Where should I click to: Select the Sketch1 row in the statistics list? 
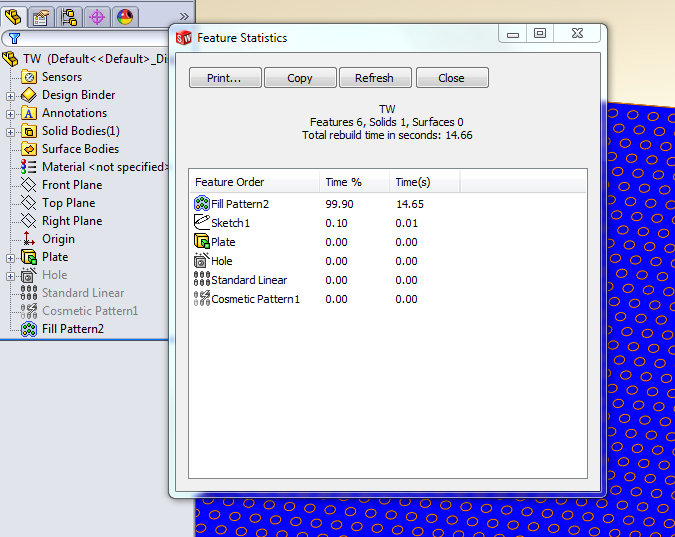(230, 223)
